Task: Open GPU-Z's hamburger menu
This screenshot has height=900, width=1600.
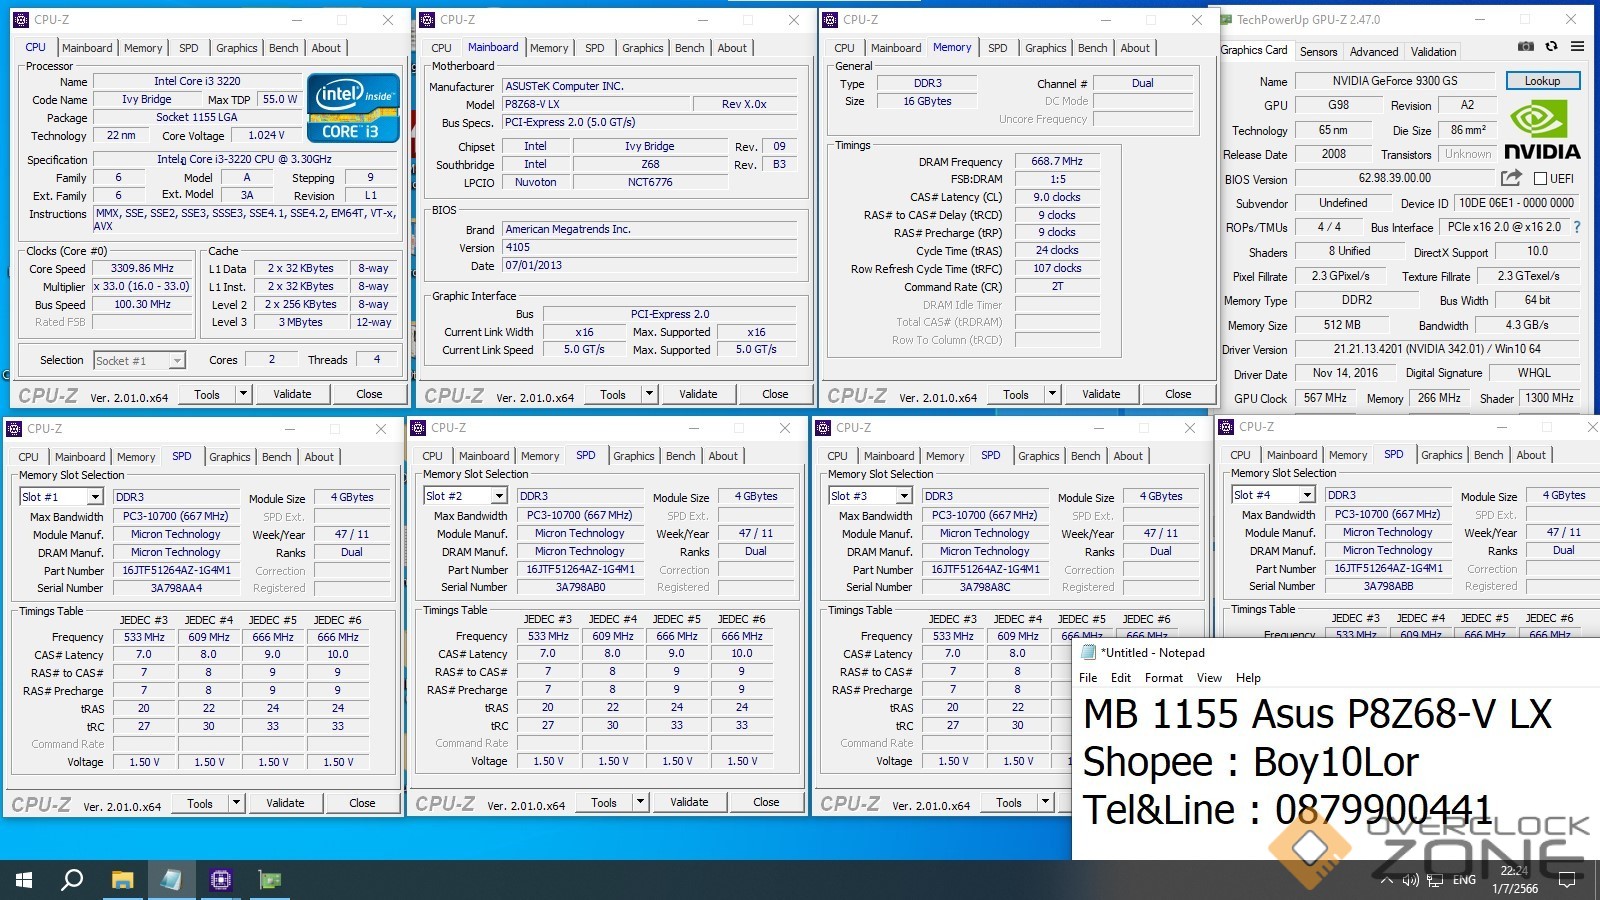Action: pyautogui.click(x=1577, y=46)
